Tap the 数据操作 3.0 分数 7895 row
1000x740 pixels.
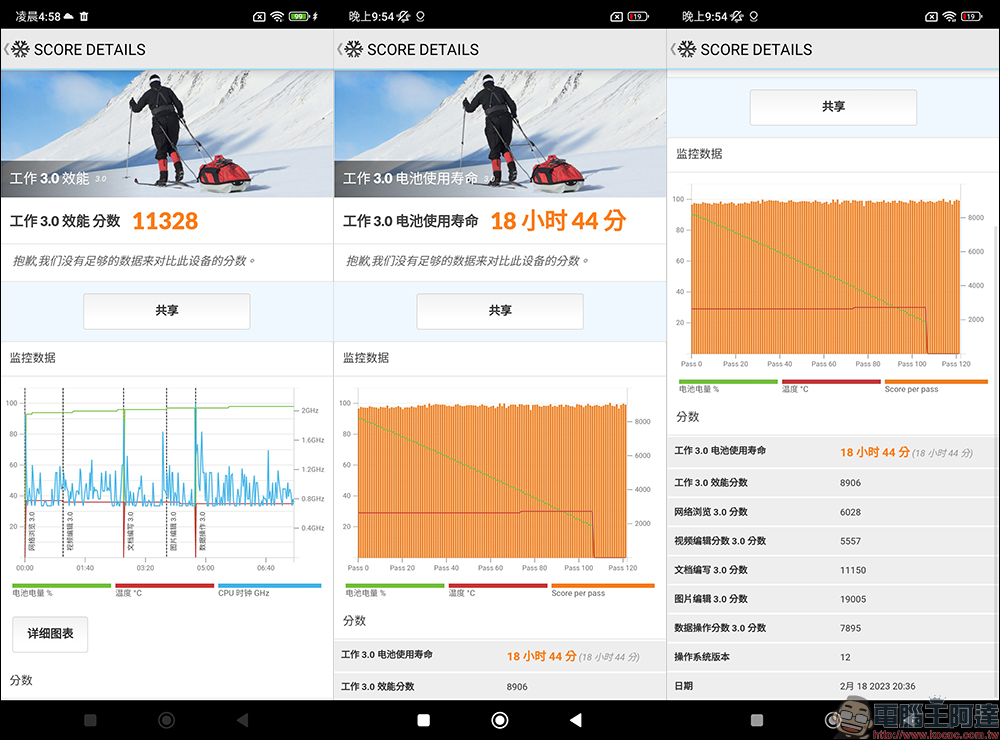click(x=833, y=628)
